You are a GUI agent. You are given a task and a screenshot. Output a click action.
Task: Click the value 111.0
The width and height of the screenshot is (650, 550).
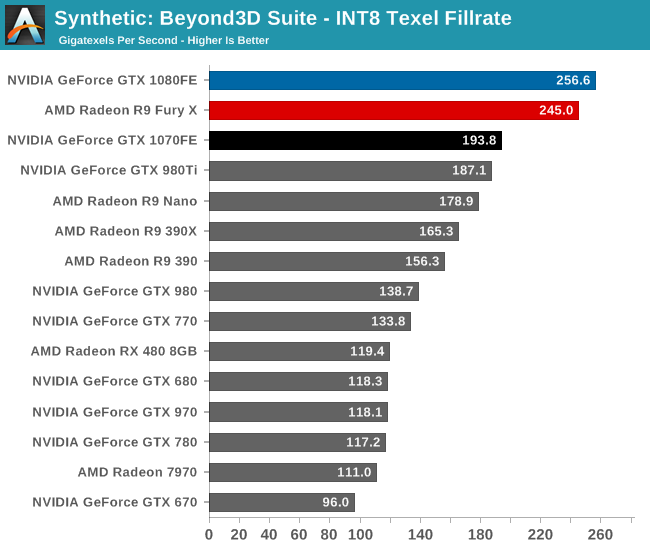(354, 472)
